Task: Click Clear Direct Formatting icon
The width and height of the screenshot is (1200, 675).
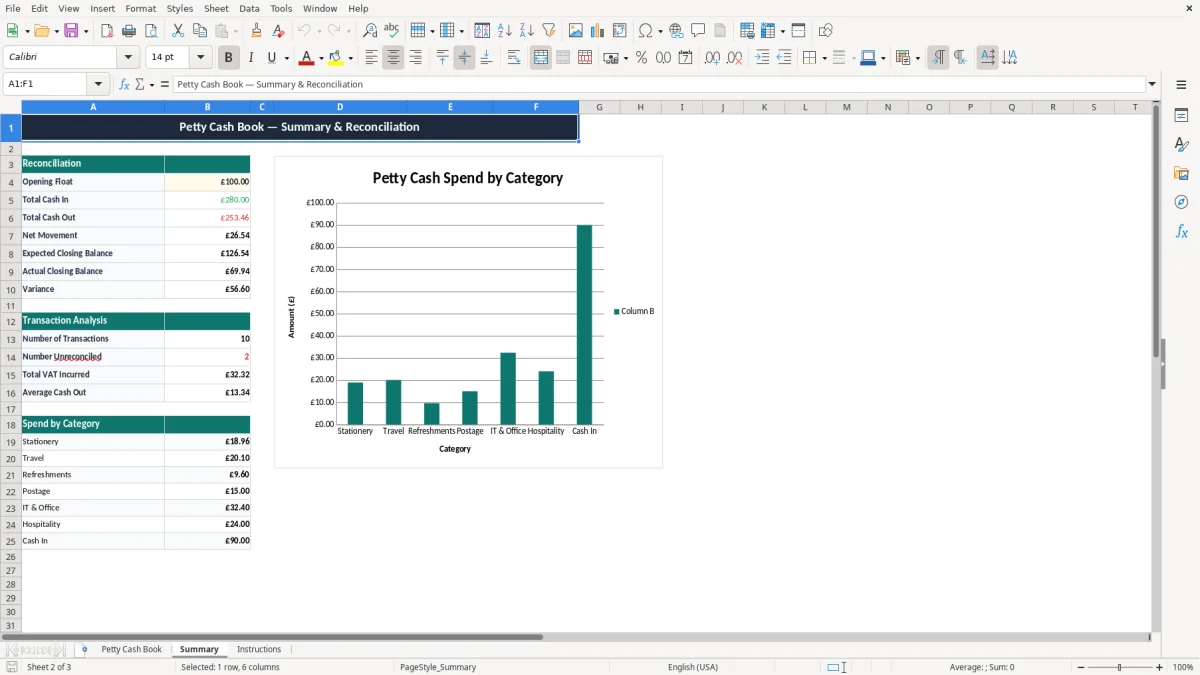Action: [278, 31]
